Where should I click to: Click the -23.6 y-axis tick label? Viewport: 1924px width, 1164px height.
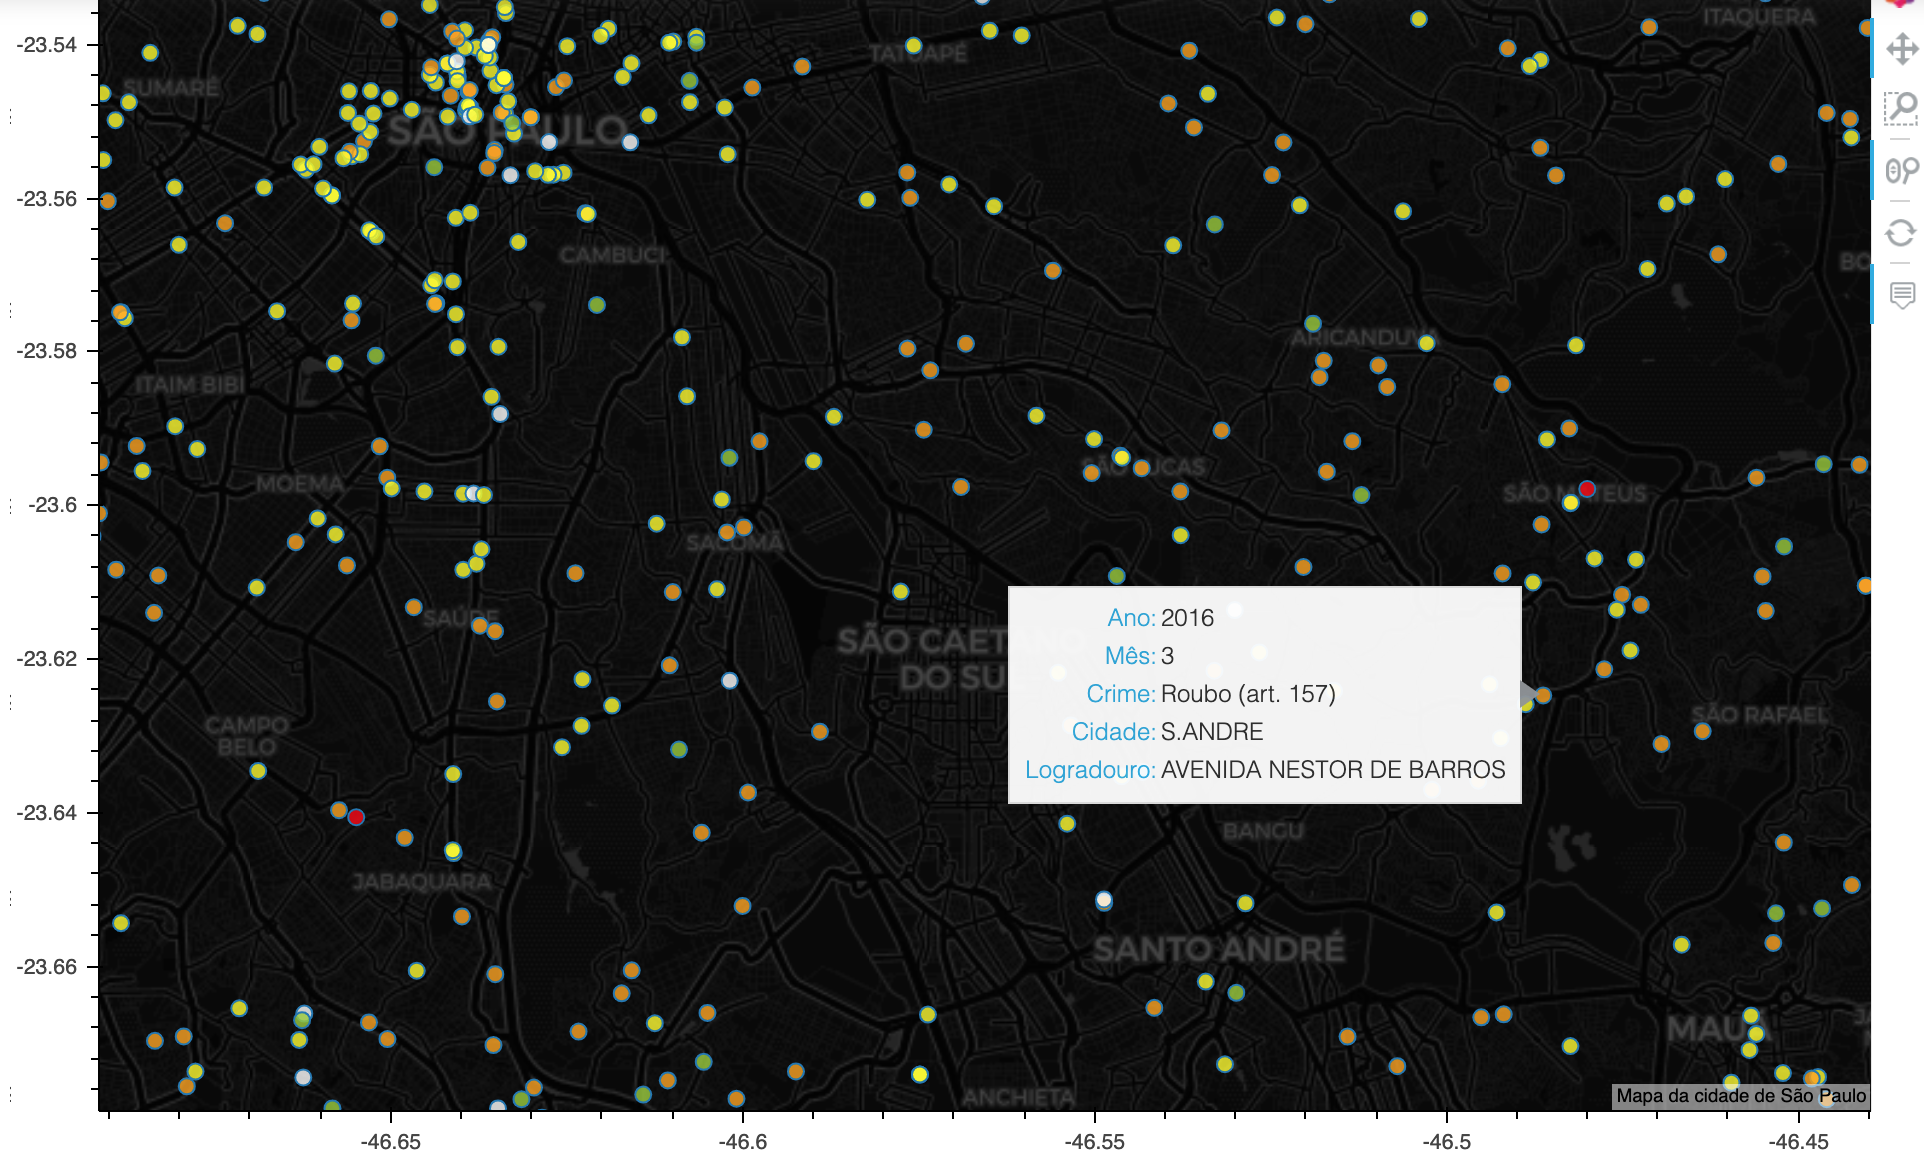[x=52, y=505]
